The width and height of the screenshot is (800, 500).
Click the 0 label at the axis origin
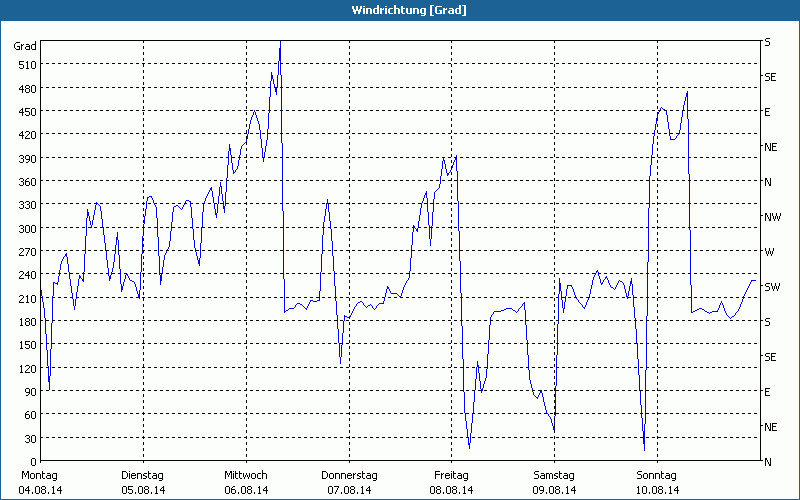tap(34, 462)
